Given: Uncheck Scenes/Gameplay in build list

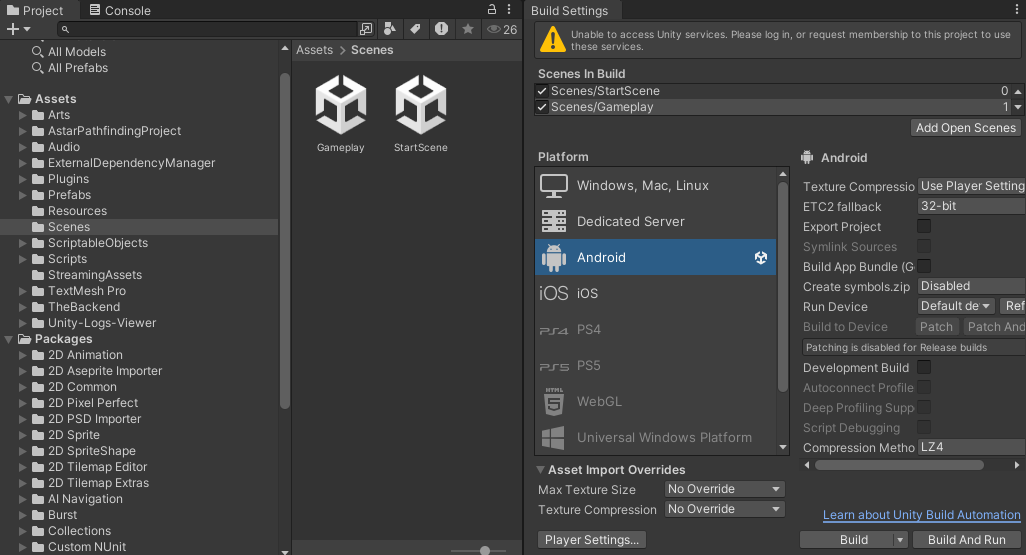Looking at the screenshot, I should click(542, 107).
